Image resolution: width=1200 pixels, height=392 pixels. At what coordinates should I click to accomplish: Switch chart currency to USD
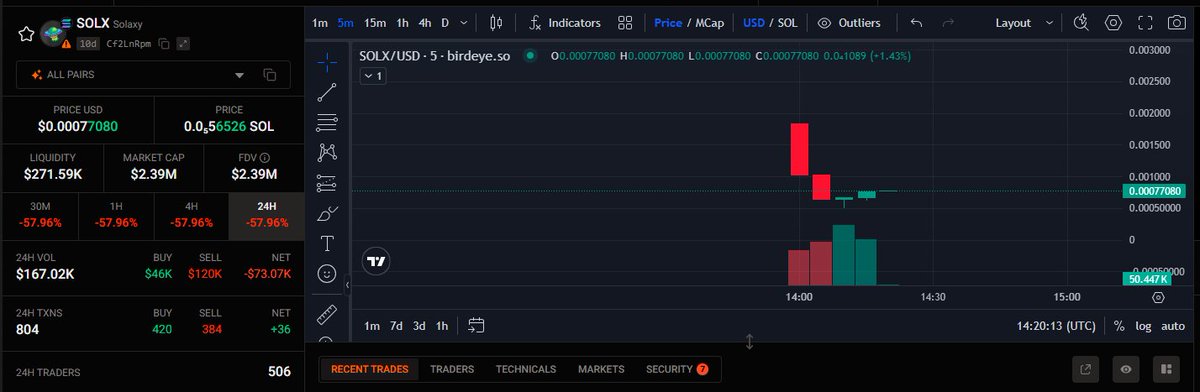753,22
